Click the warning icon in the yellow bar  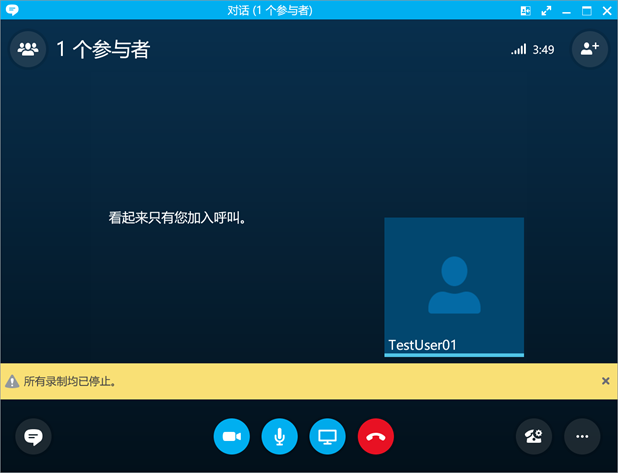click(12, 381)
